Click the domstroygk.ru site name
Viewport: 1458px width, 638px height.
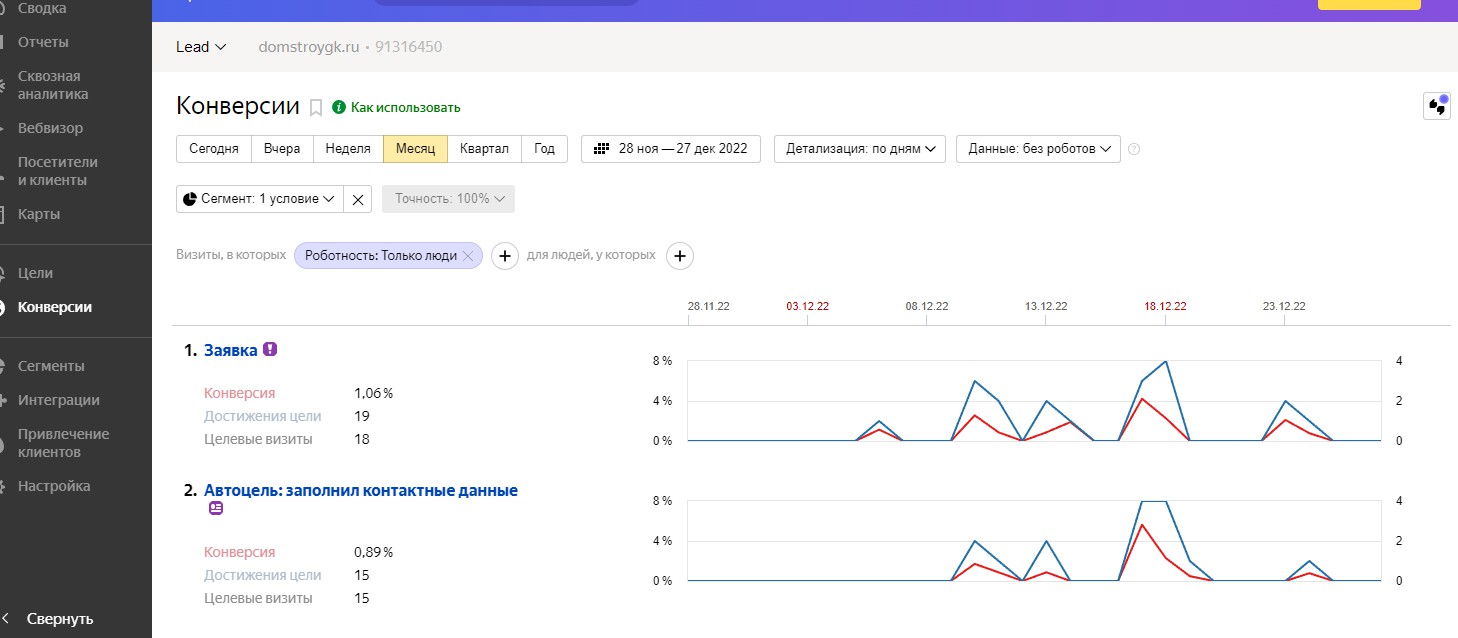click(x=309, y=46)
